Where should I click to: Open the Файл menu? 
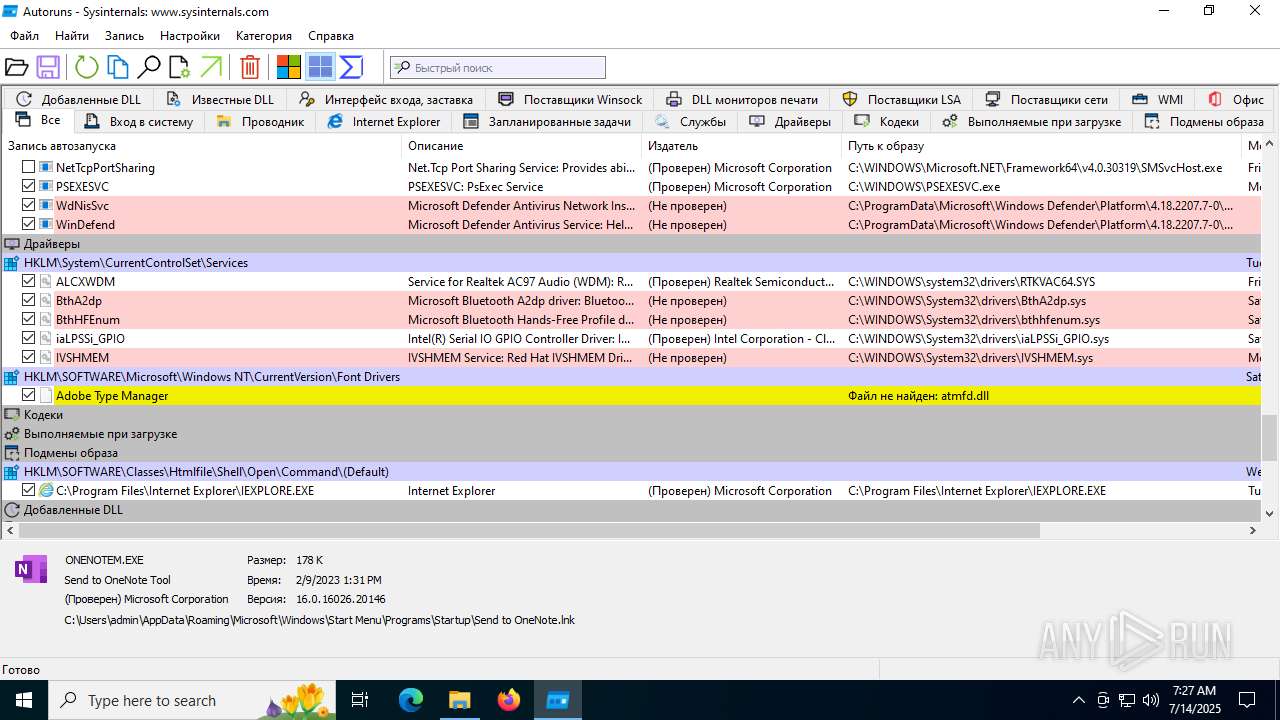[x=25, y=35]
